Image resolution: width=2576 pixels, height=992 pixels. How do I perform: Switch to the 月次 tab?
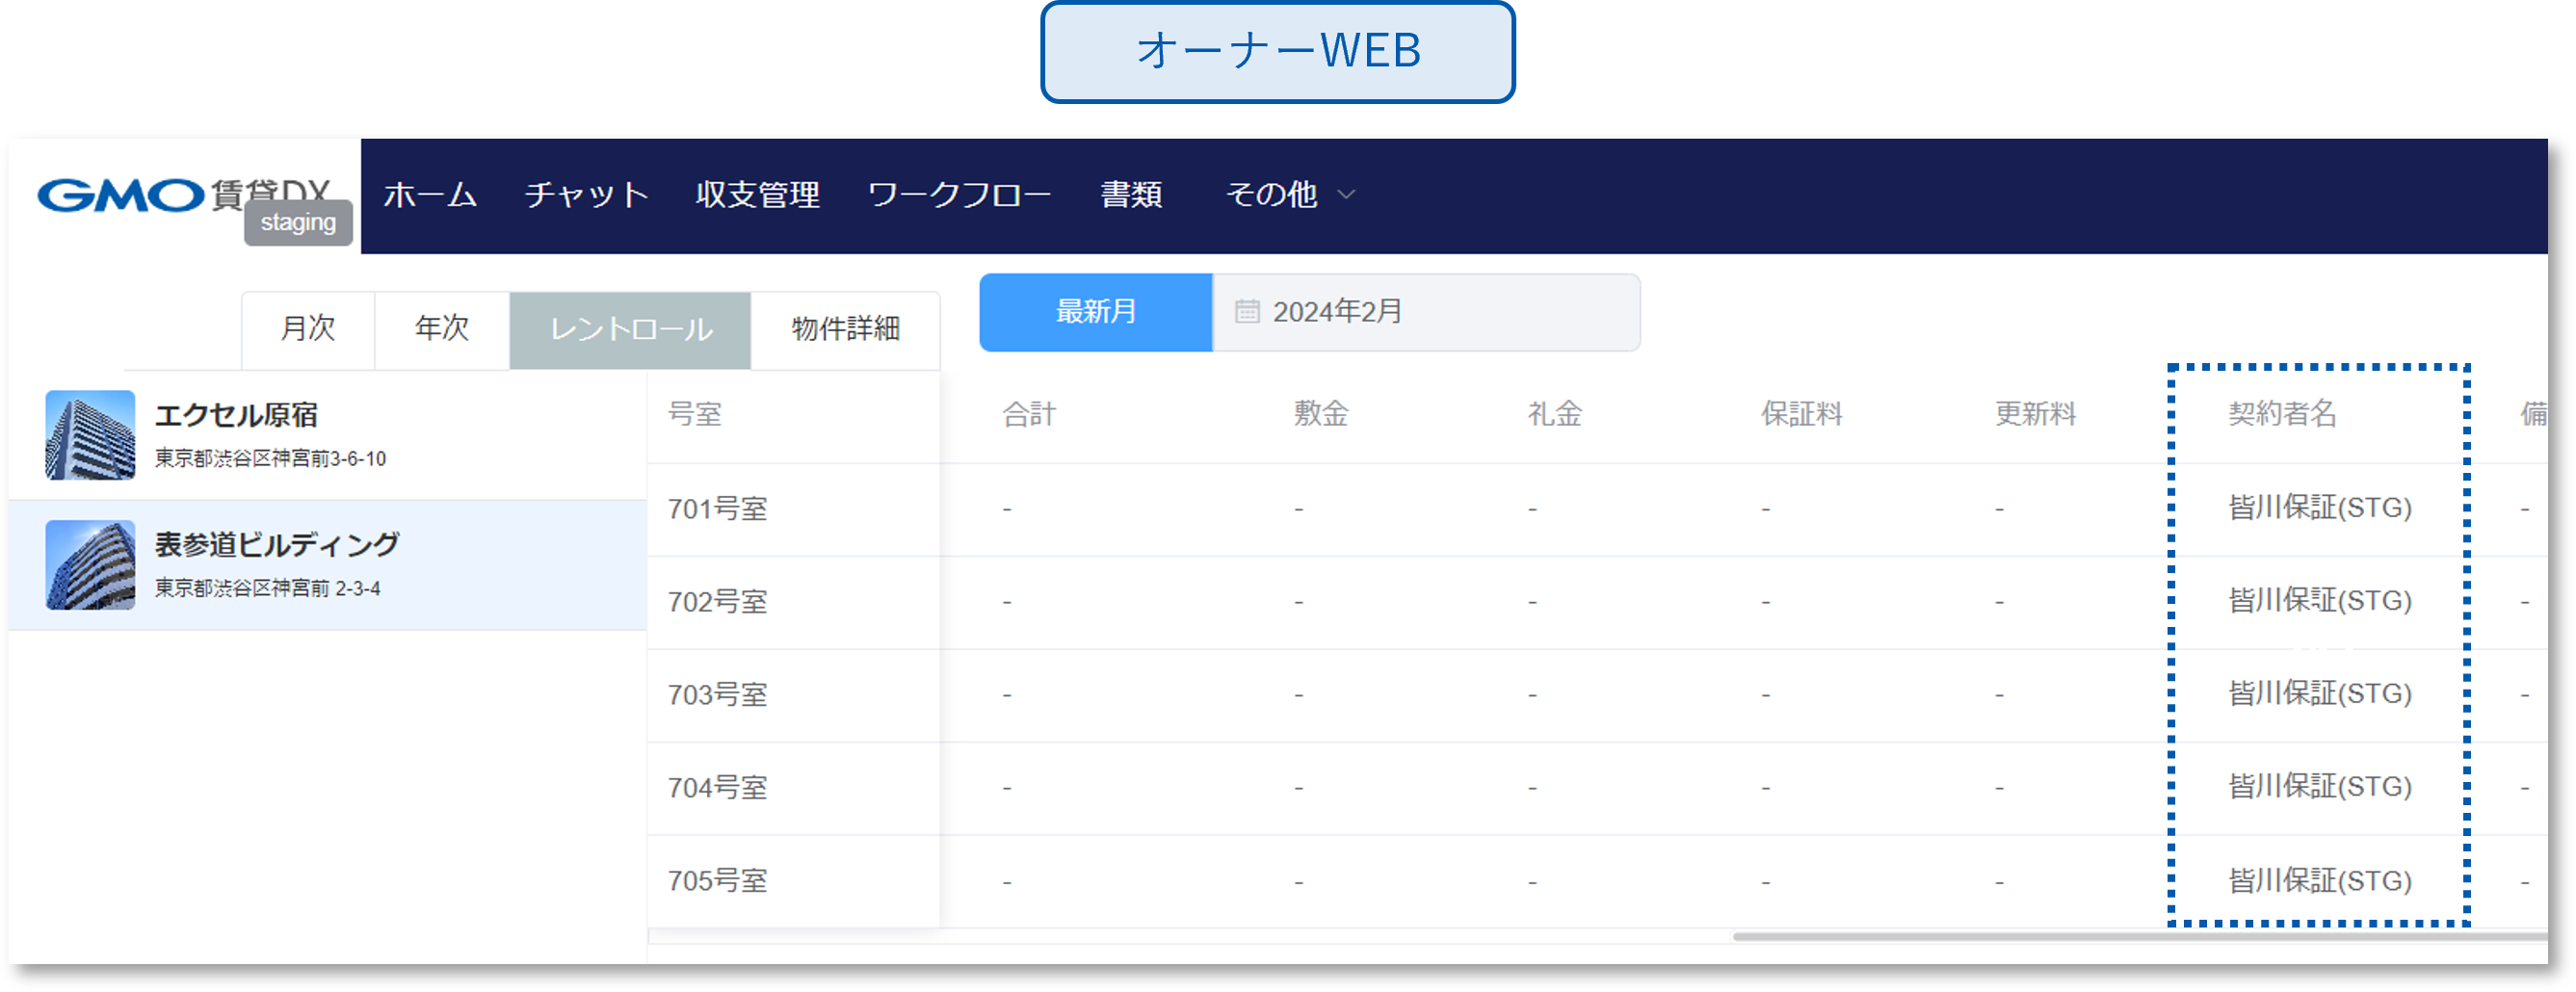click(308, 329)
